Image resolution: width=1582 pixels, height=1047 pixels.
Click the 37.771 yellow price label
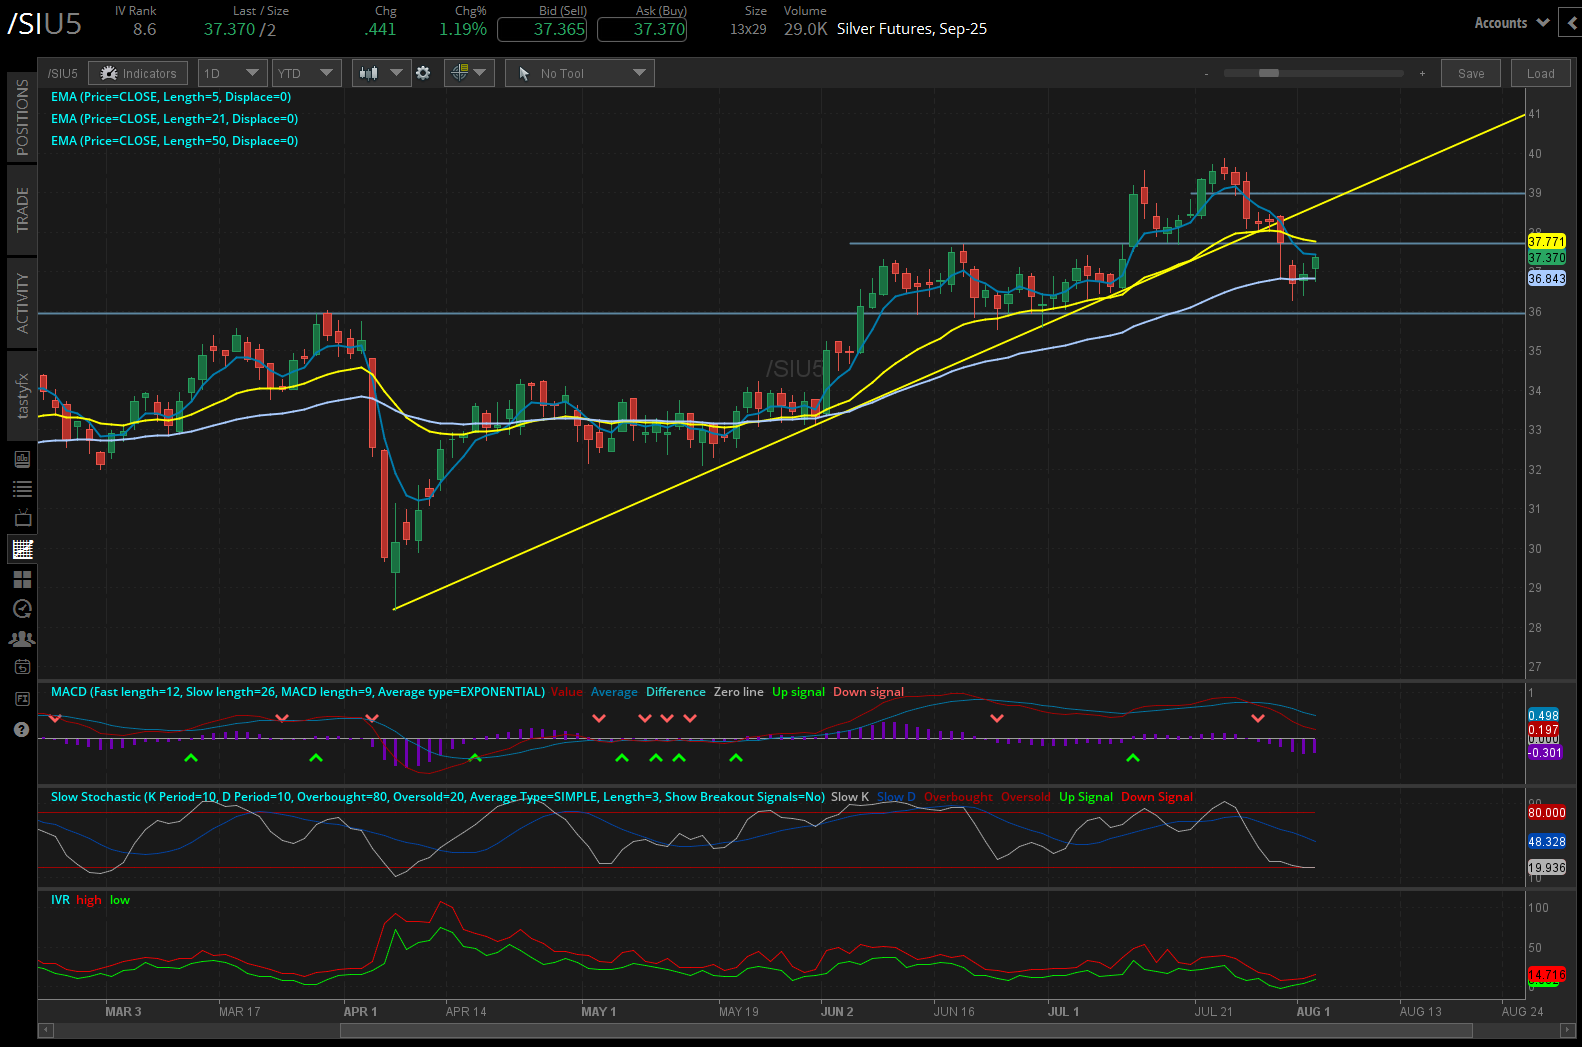click(1546, 242)
